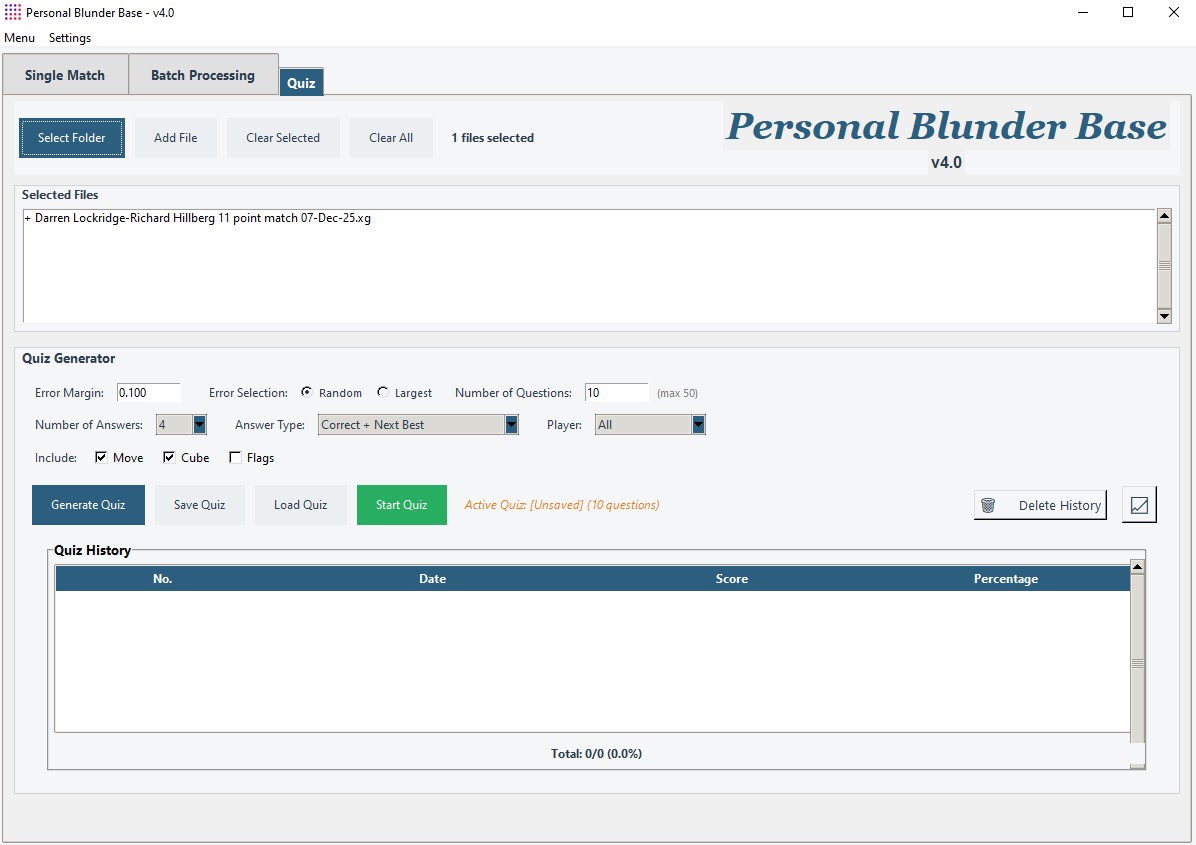Select the Largest error selection option

[383, 393]
